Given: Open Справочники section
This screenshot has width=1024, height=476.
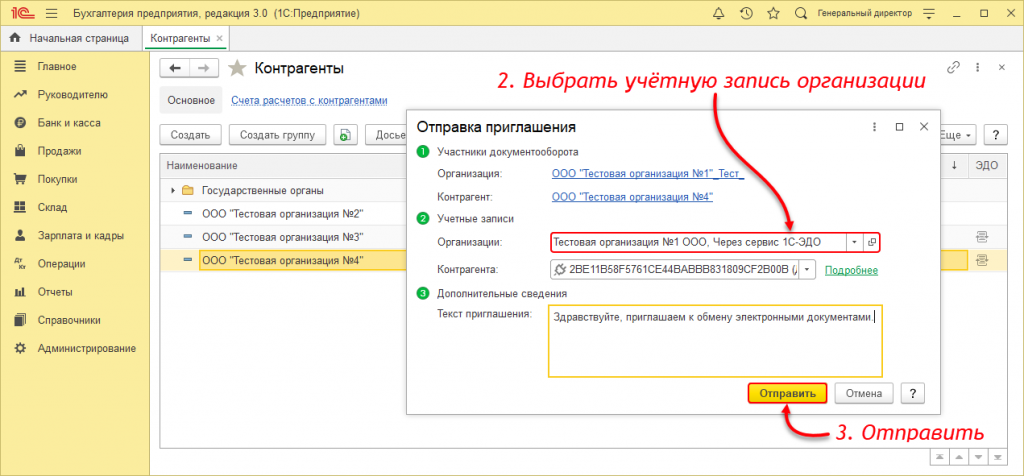Looking at the screenshot, I should (x=69, y=320).
